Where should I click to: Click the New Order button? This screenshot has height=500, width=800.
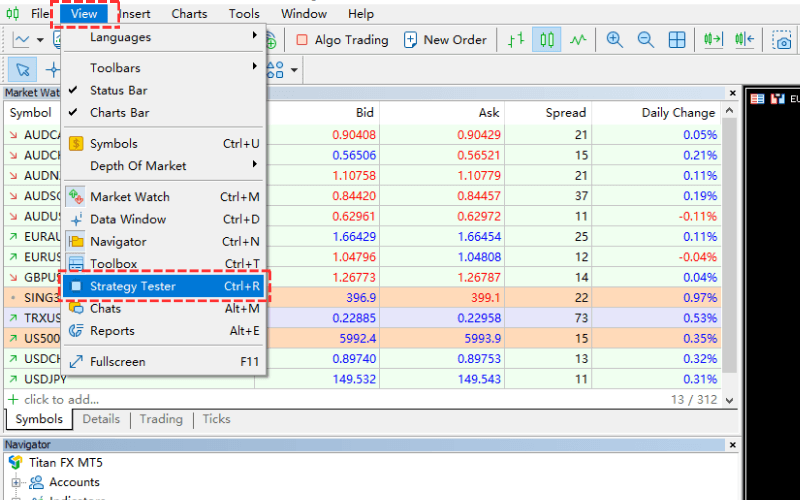tap(445, 40)
